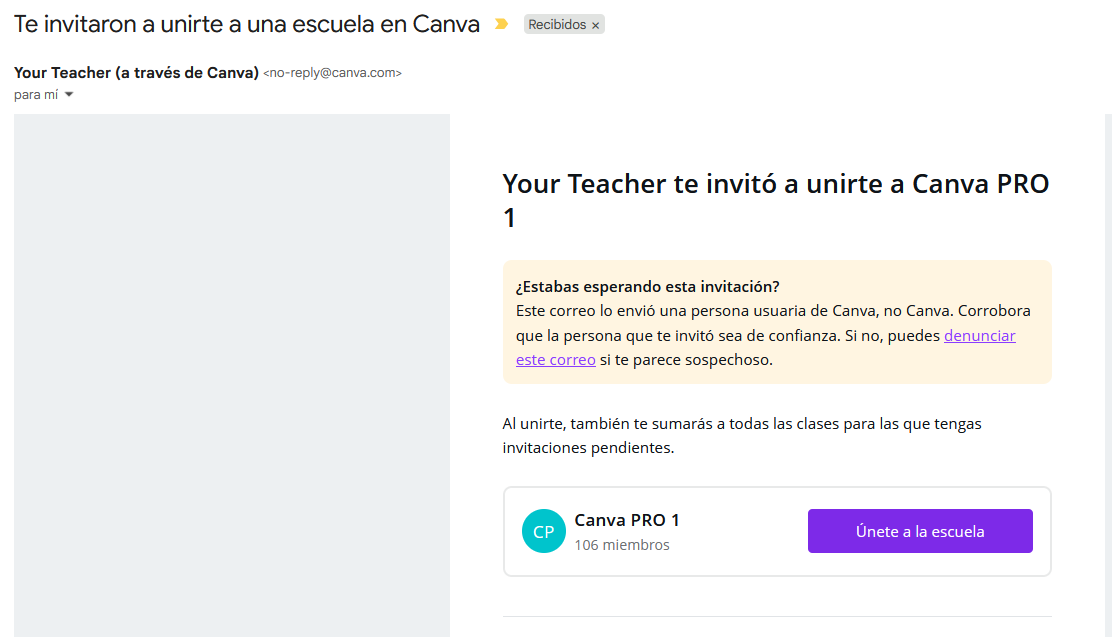Open the este correo link
Screen dimensions: 1112x637
pos(555,360)
